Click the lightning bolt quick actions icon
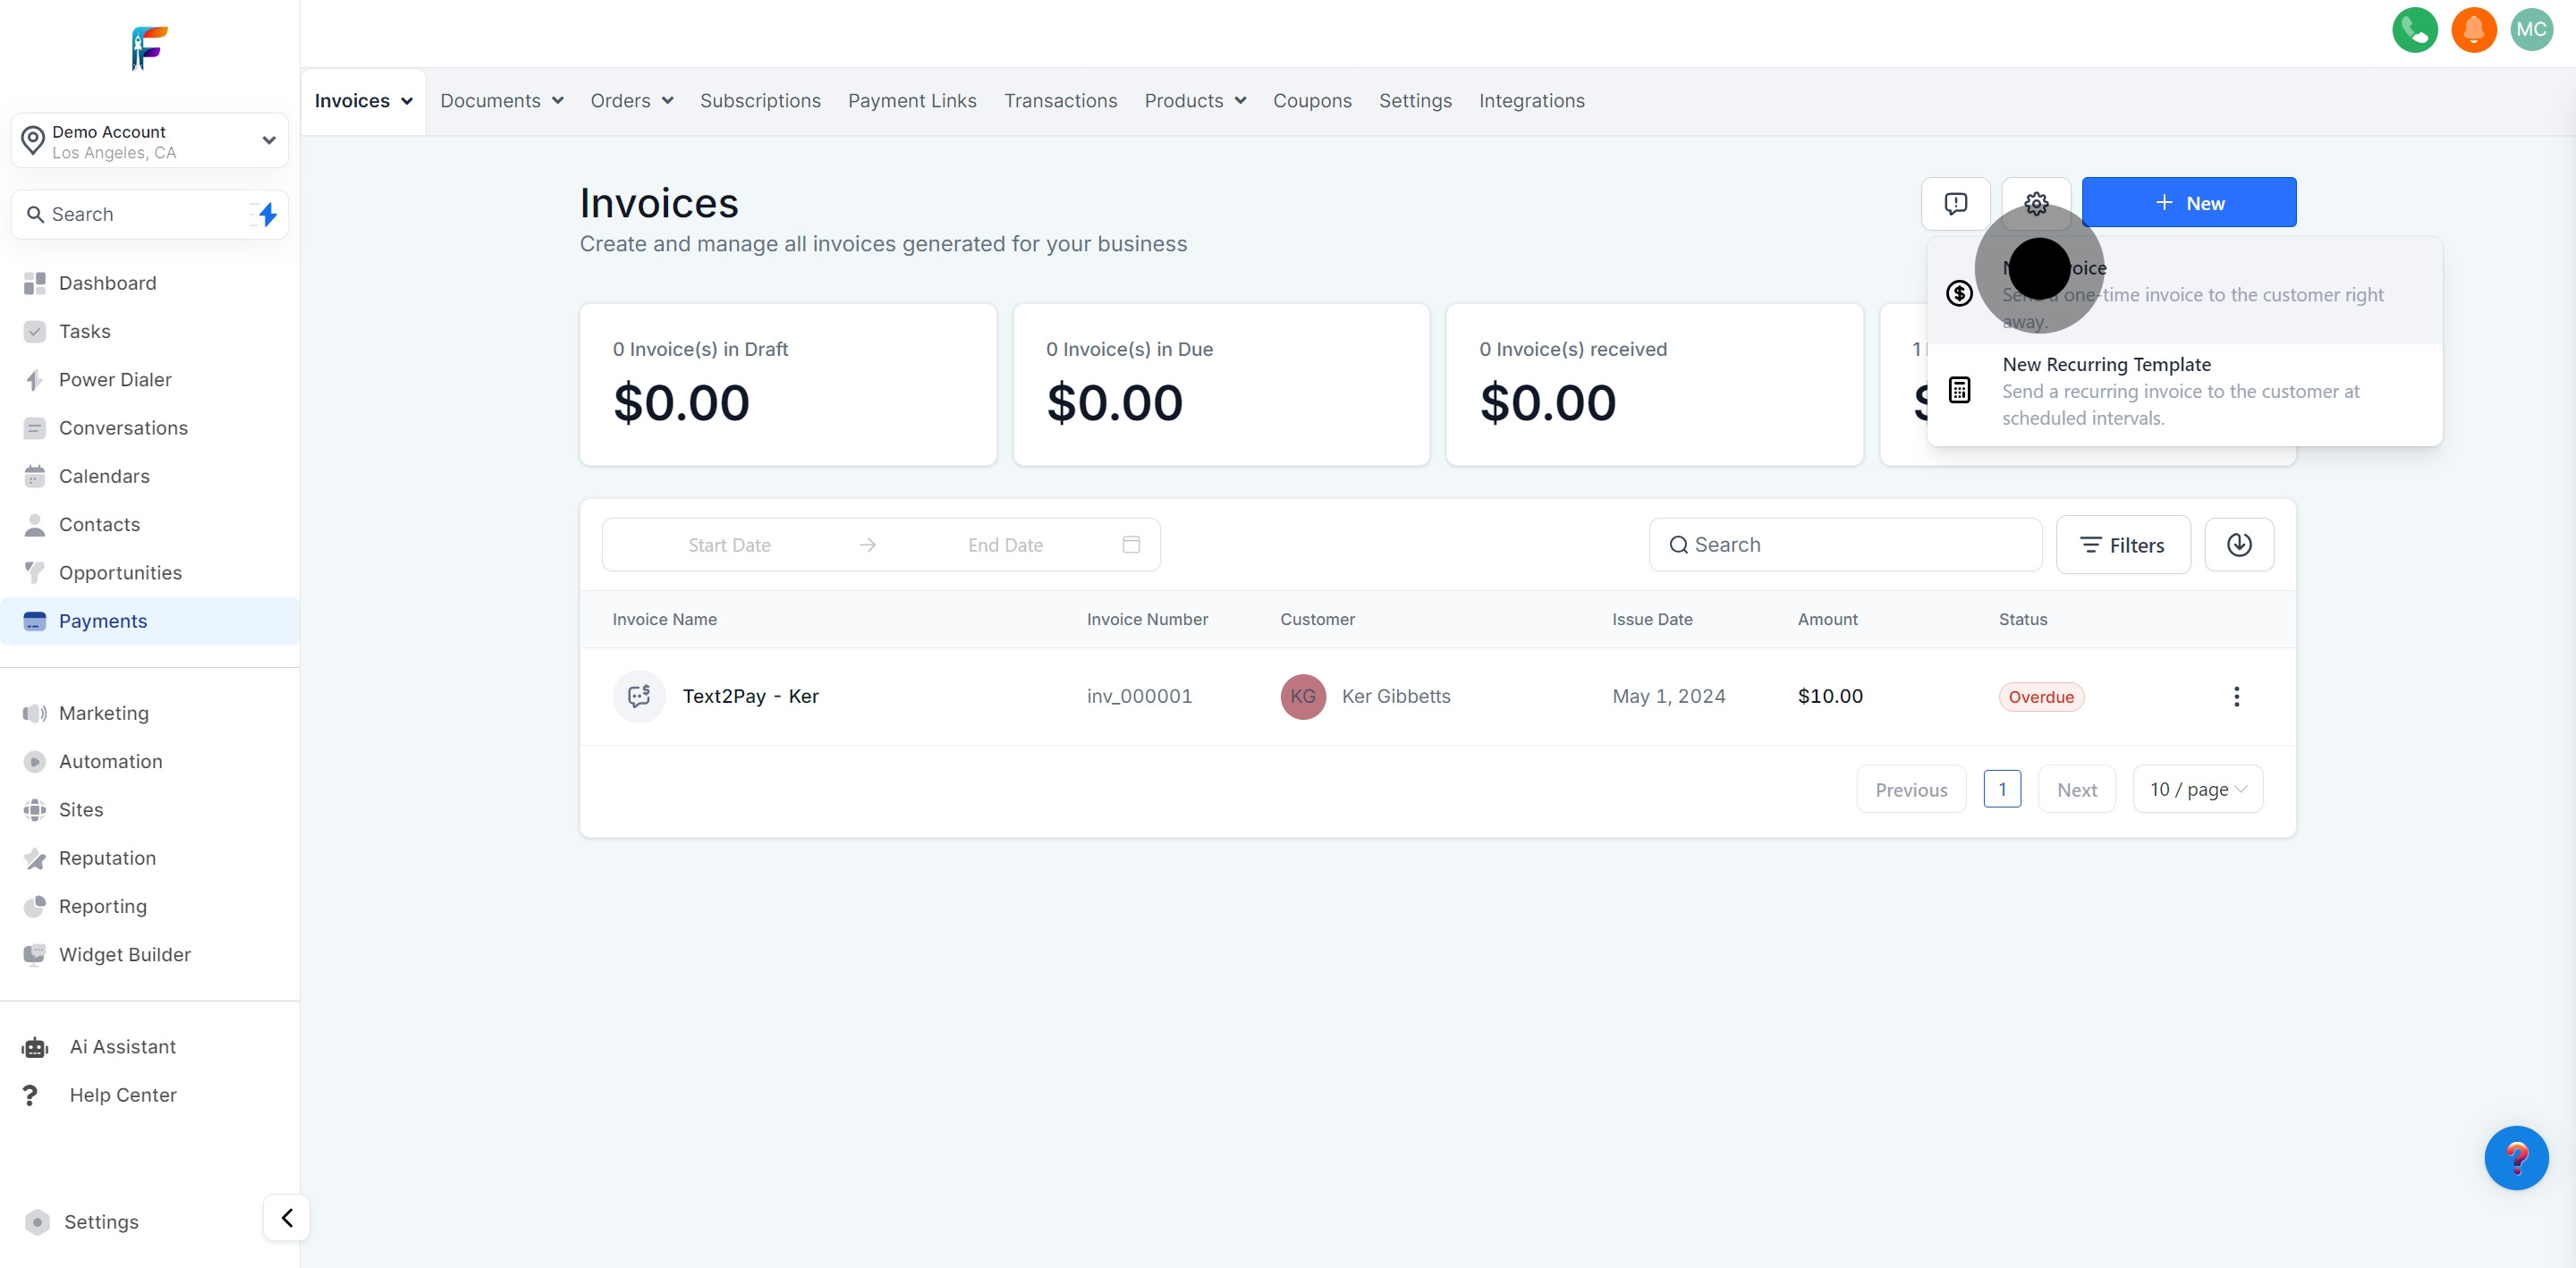The image size is (2576, 1268). coord(267,215)
